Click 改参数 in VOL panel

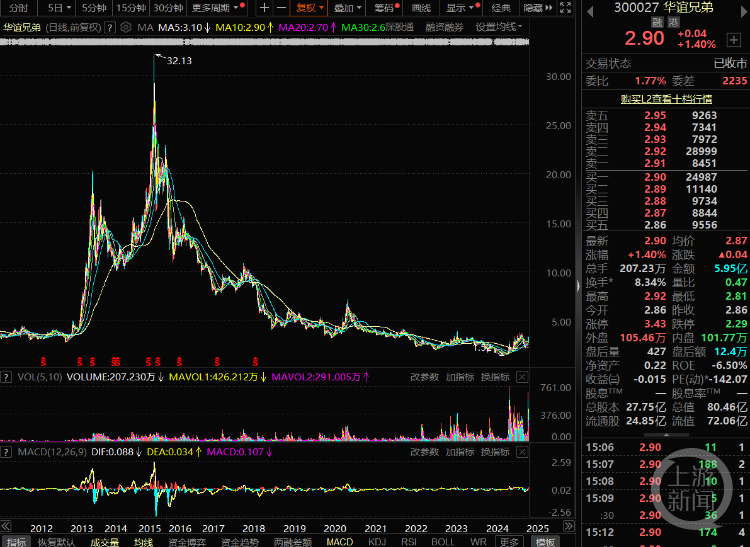424,377
